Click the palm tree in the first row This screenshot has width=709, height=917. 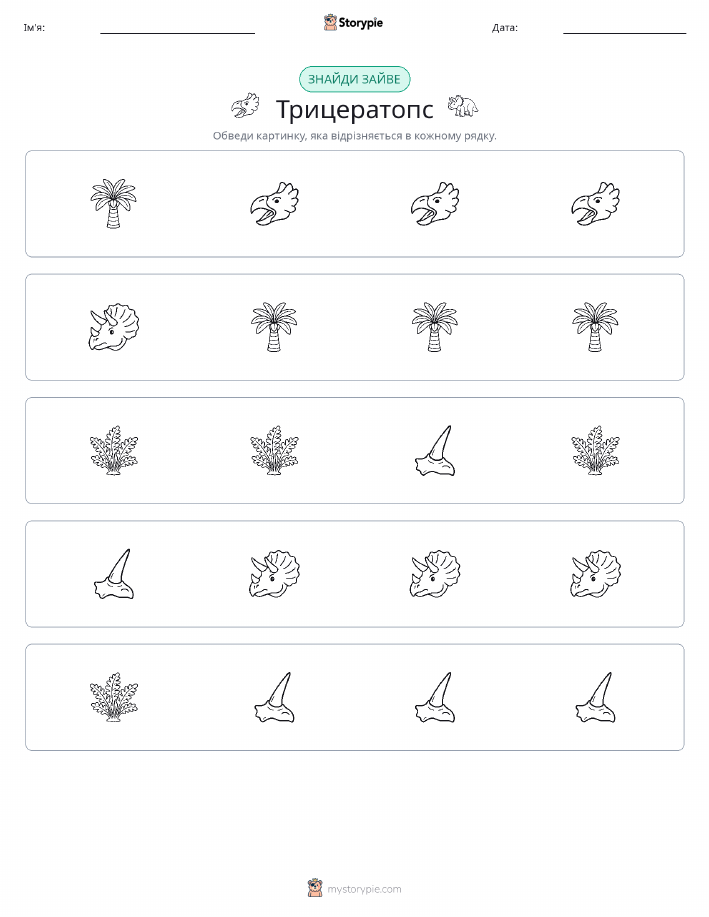tap(113, 204)
